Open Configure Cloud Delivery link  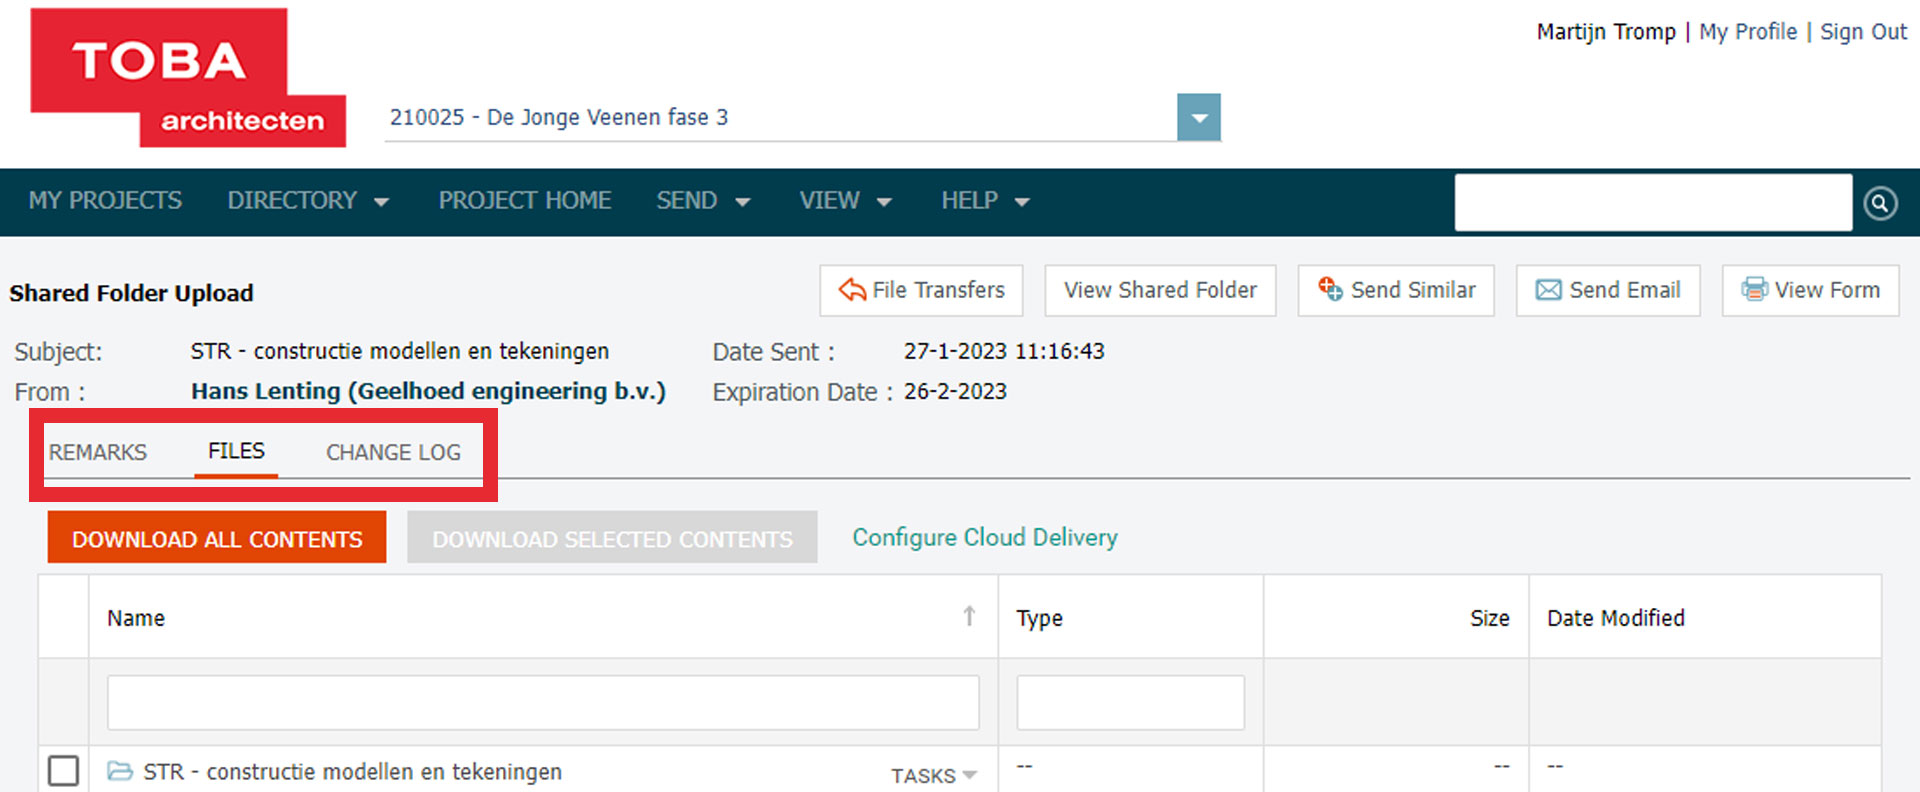pyautogui.click(x=984, y=538)
